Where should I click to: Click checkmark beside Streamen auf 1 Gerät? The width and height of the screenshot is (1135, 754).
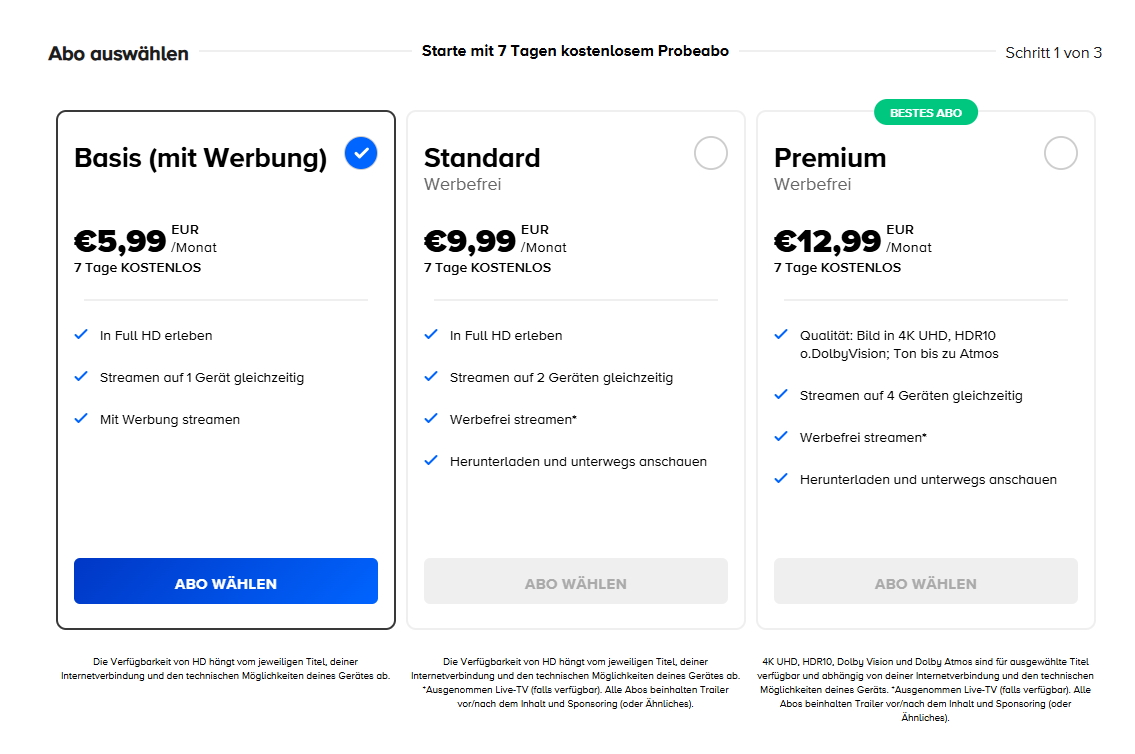tap(82, 377)
